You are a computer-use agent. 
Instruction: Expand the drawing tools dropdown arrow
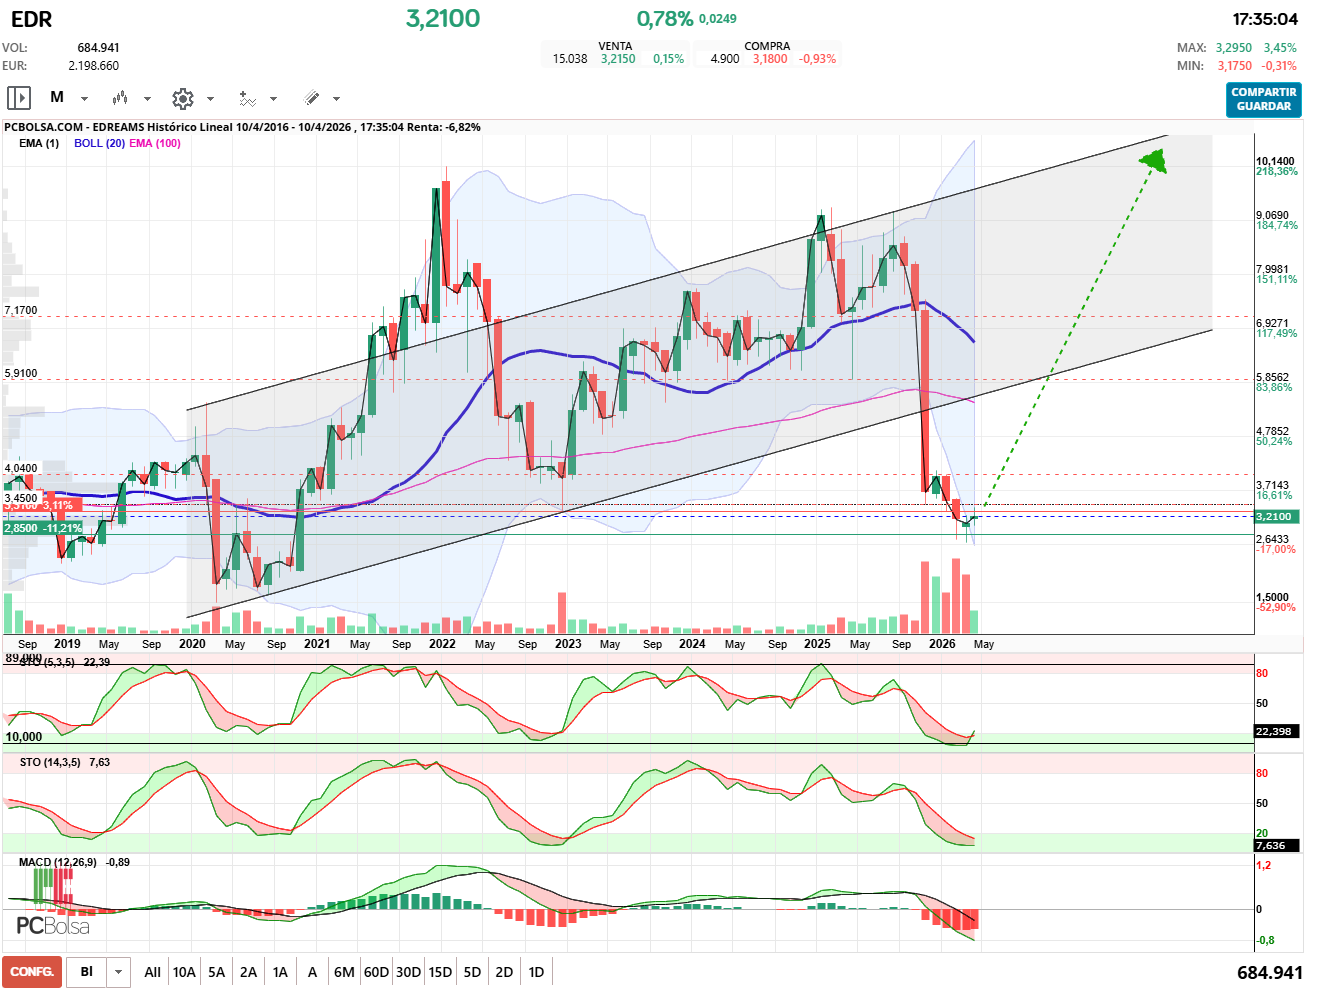tap(336, 99)
